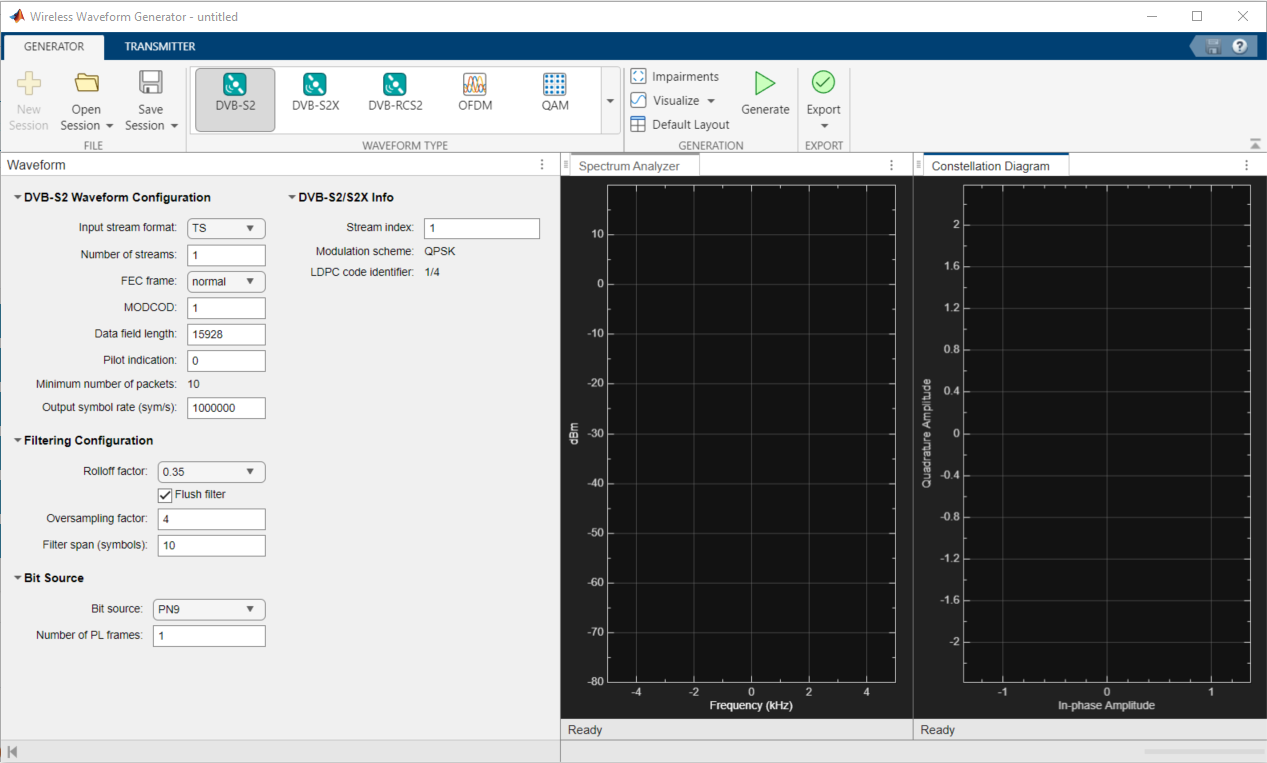This screenshot has height=763, width=1267.
Task: Select the DVB-S2X waveform type
Action: [314, 95]
